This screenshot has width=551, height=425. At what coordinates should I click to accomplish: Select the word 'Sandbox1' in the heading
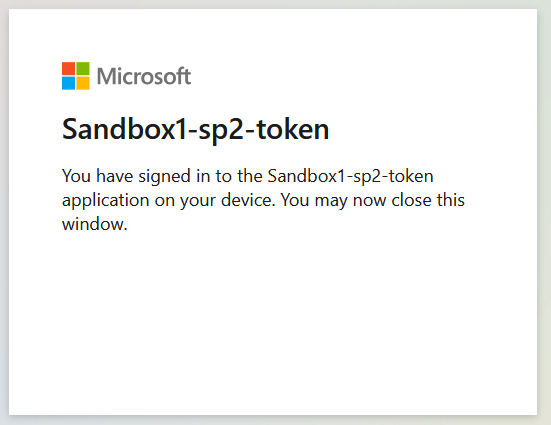124,129
